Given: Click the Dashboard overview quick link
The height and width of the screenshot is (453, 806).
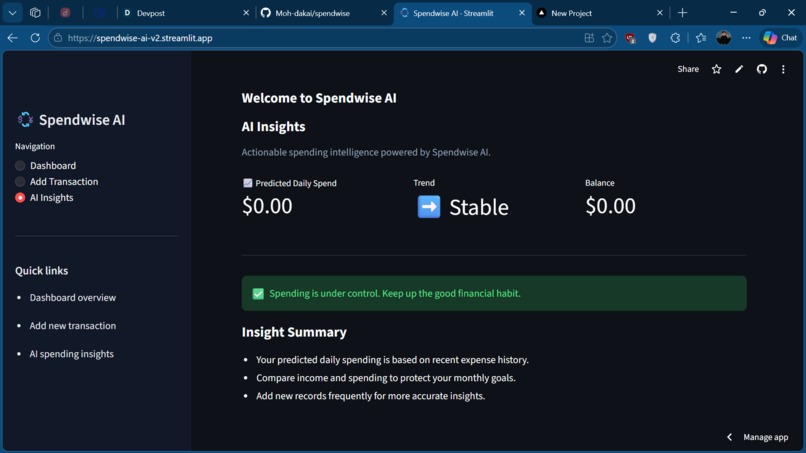Looking at the screenshot, I should 72,298.
